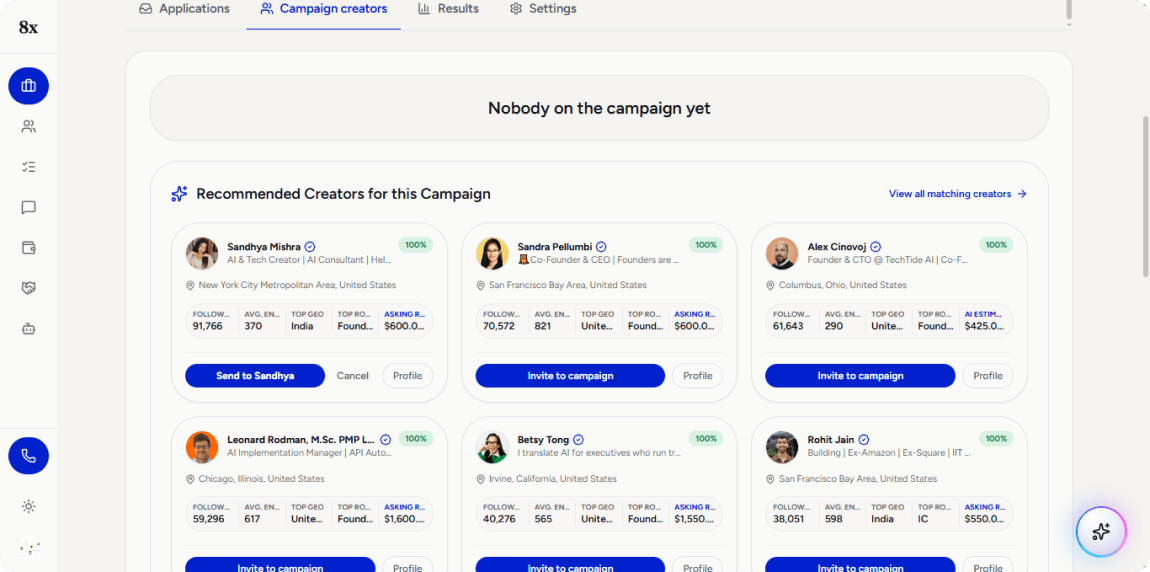Invite Alex Cinovoj to campaign
Image resolution: width=1150 pixels, height=572 pixels.
860,375
